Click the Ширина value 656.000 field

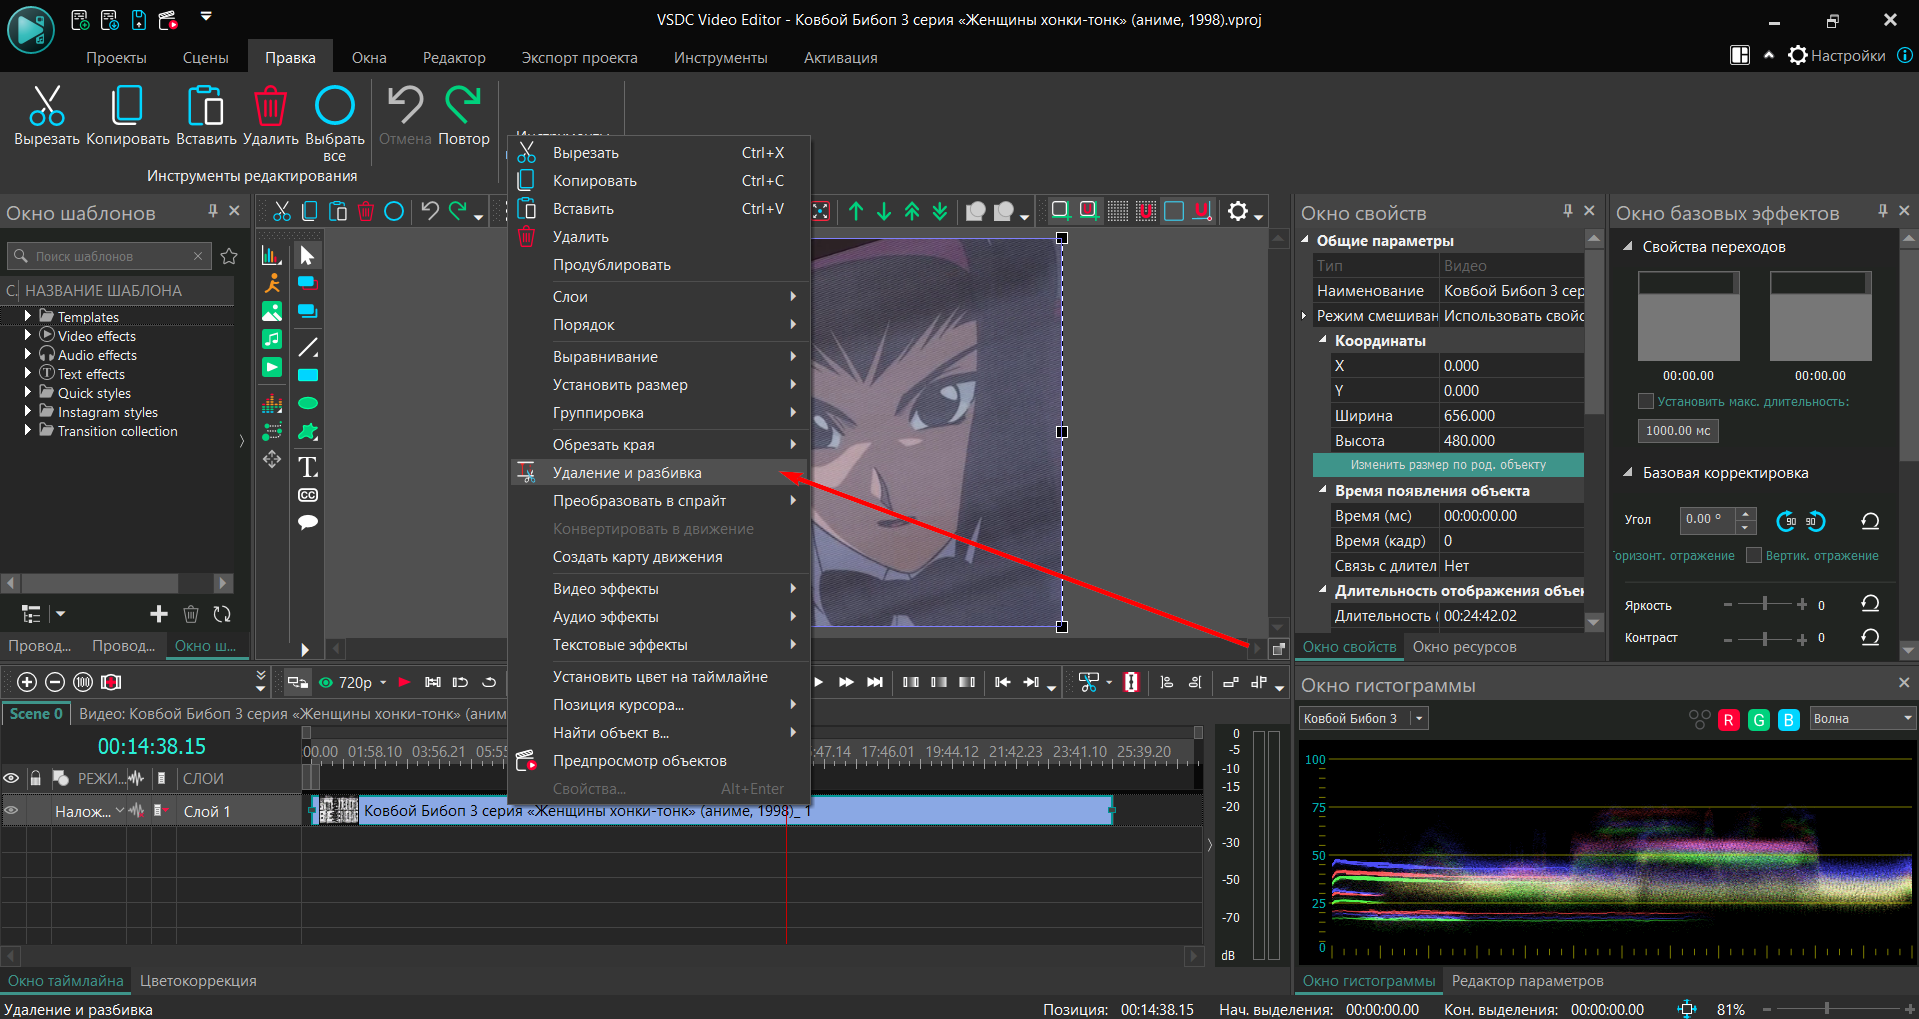pos(1512,416)
